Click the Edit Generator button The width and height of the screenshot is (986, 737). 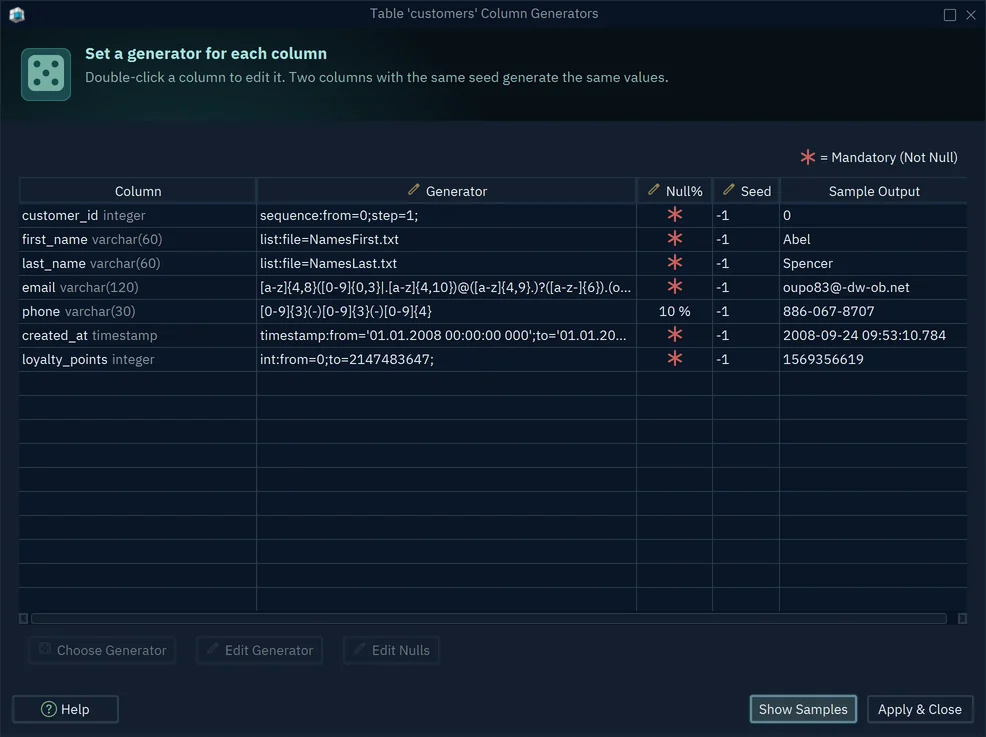coord(260,650)
